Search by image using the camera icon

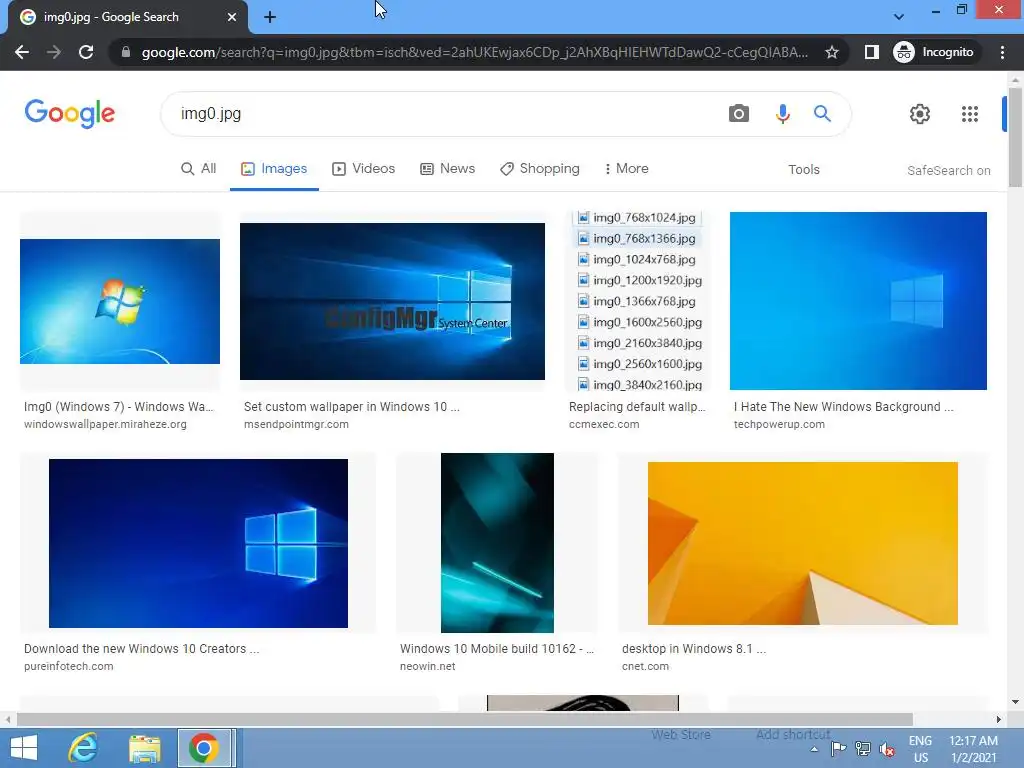tap(739, 114)
